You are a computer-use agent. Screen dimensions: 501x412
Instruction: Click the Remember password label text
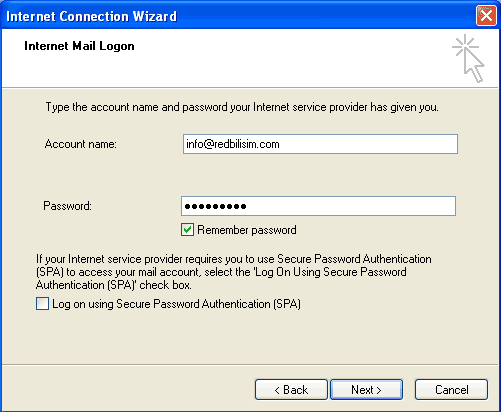pyautogui.click(x=247, y=230)
